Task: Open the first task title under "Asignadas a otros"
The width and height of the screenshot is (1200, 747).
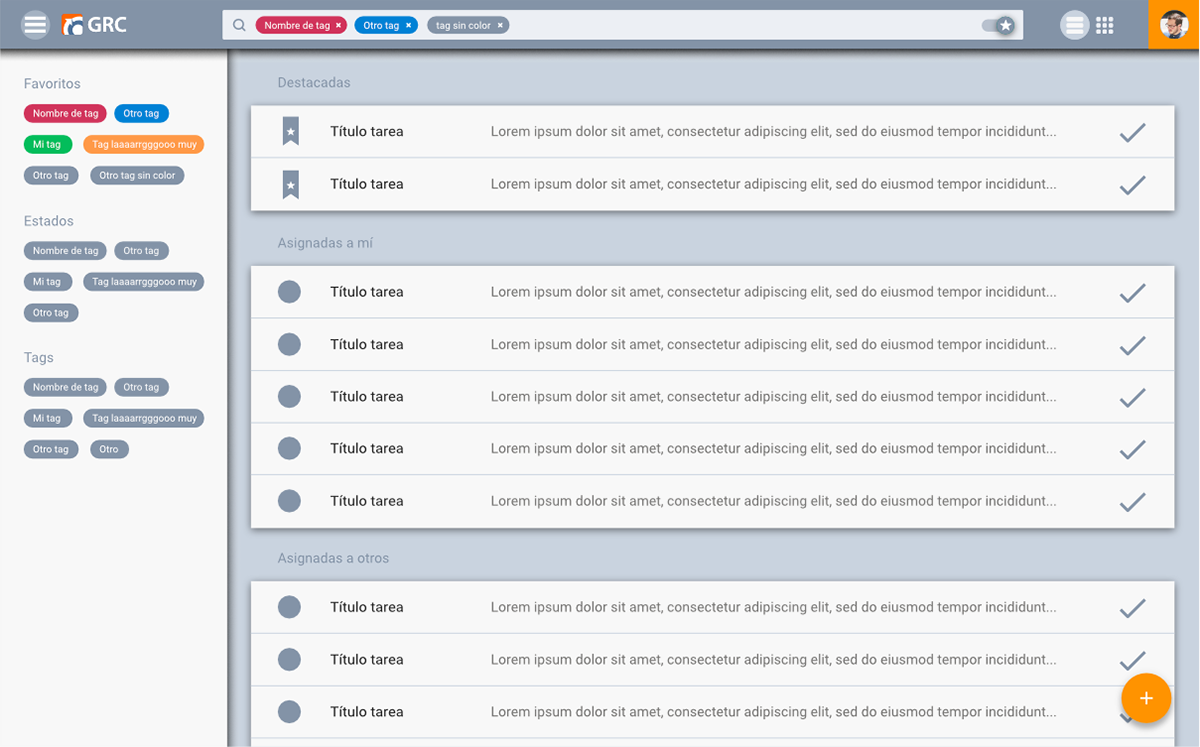Action: click(367, 607)
